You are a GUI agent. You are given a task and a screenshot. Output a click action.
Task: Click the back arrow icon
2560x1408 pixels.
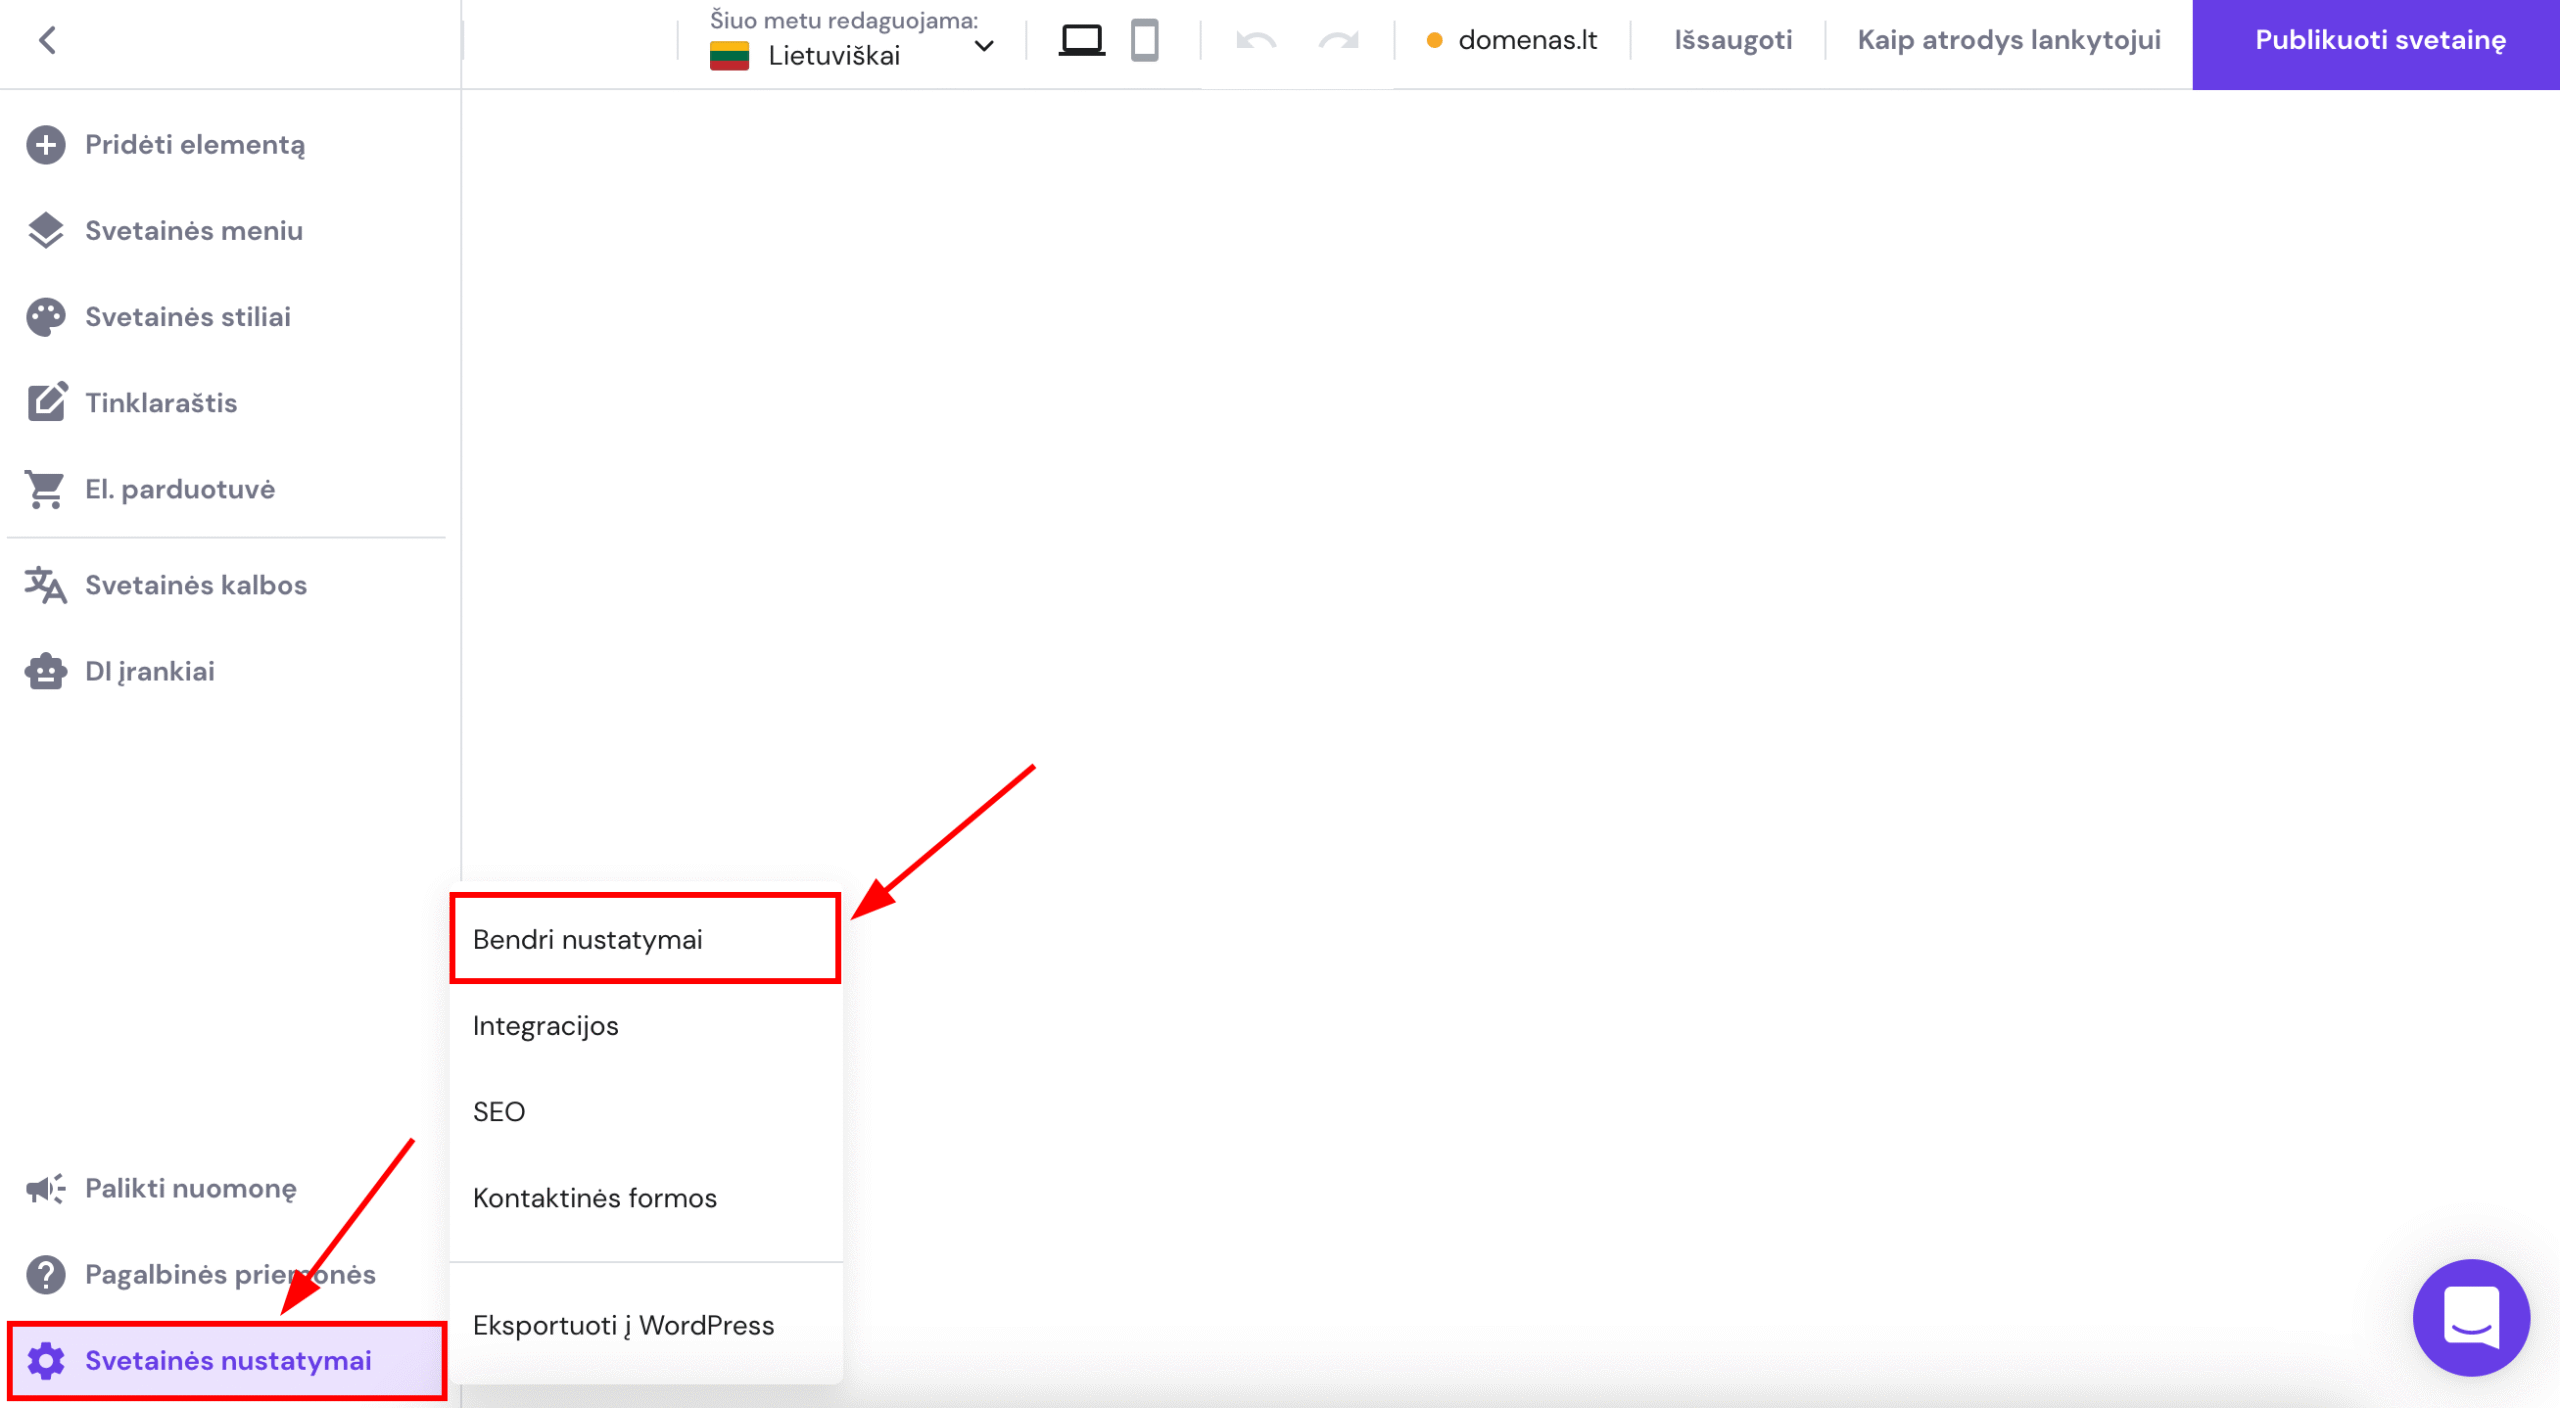47,40
